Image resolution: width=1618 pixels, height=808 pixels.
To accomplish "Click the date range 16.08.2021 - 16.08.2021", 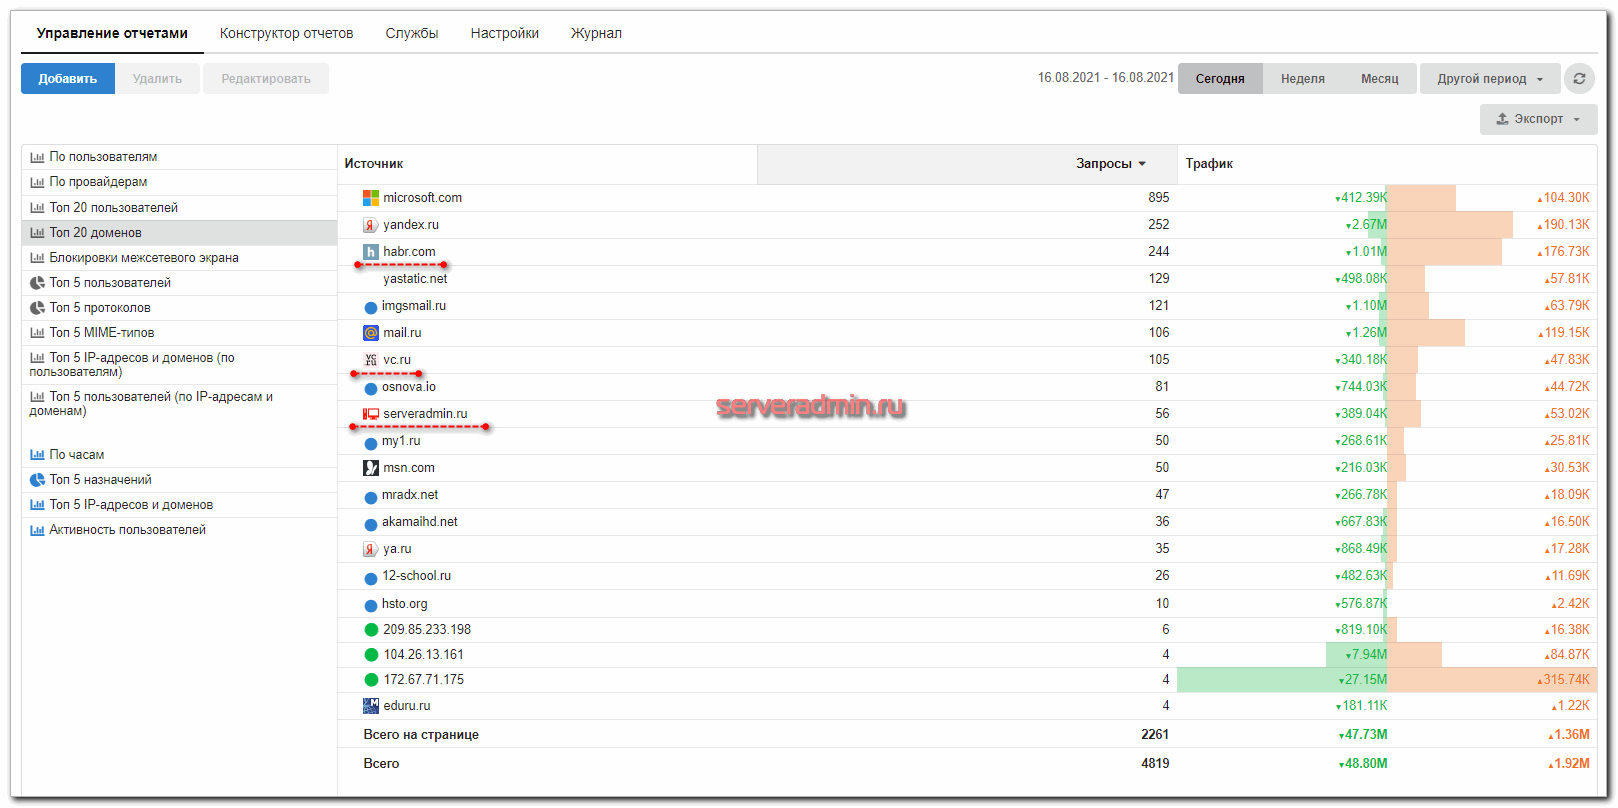I will tap(1106, 78).
